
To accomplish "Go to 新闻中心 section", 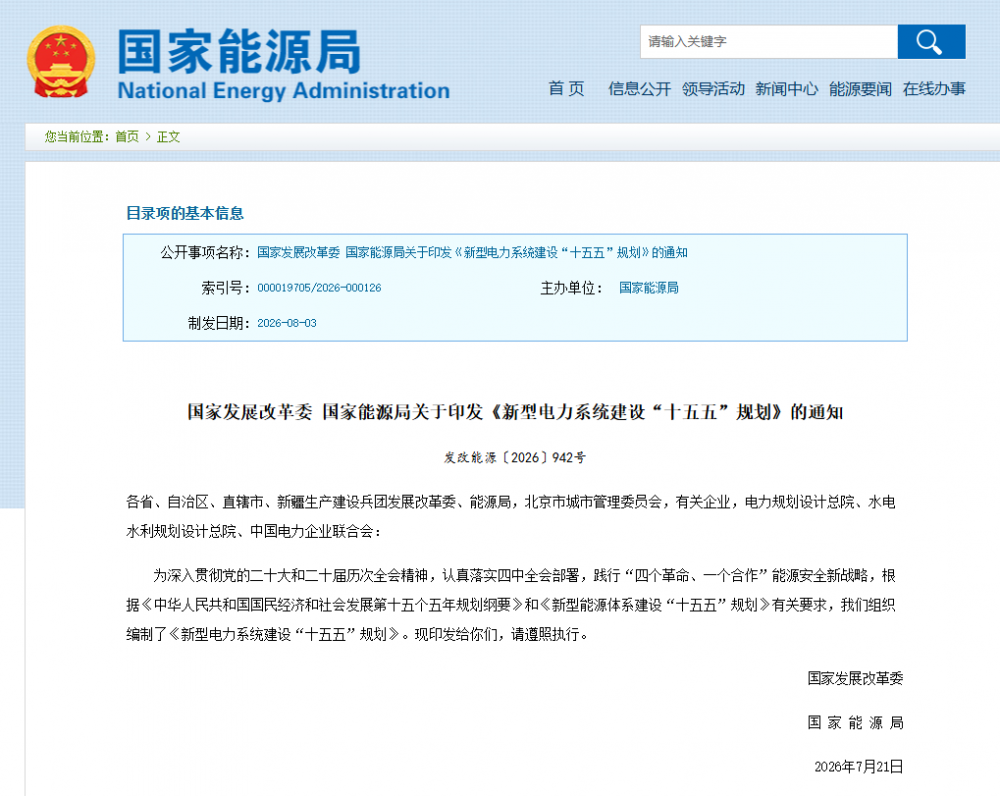I will (786, 89).
